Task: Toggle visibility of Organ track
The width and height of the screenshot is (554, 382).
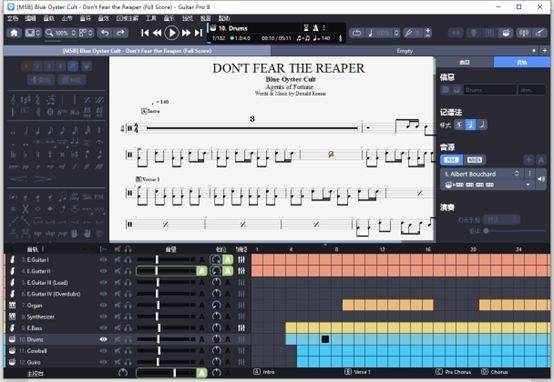Action: 103,305
